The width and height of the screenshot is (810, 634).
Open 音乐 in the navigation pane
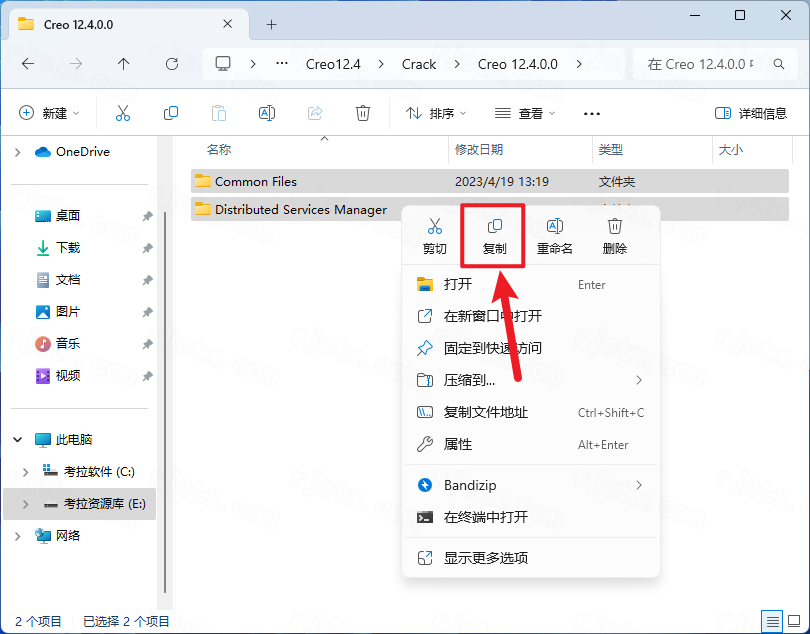(x=67, y=344)
